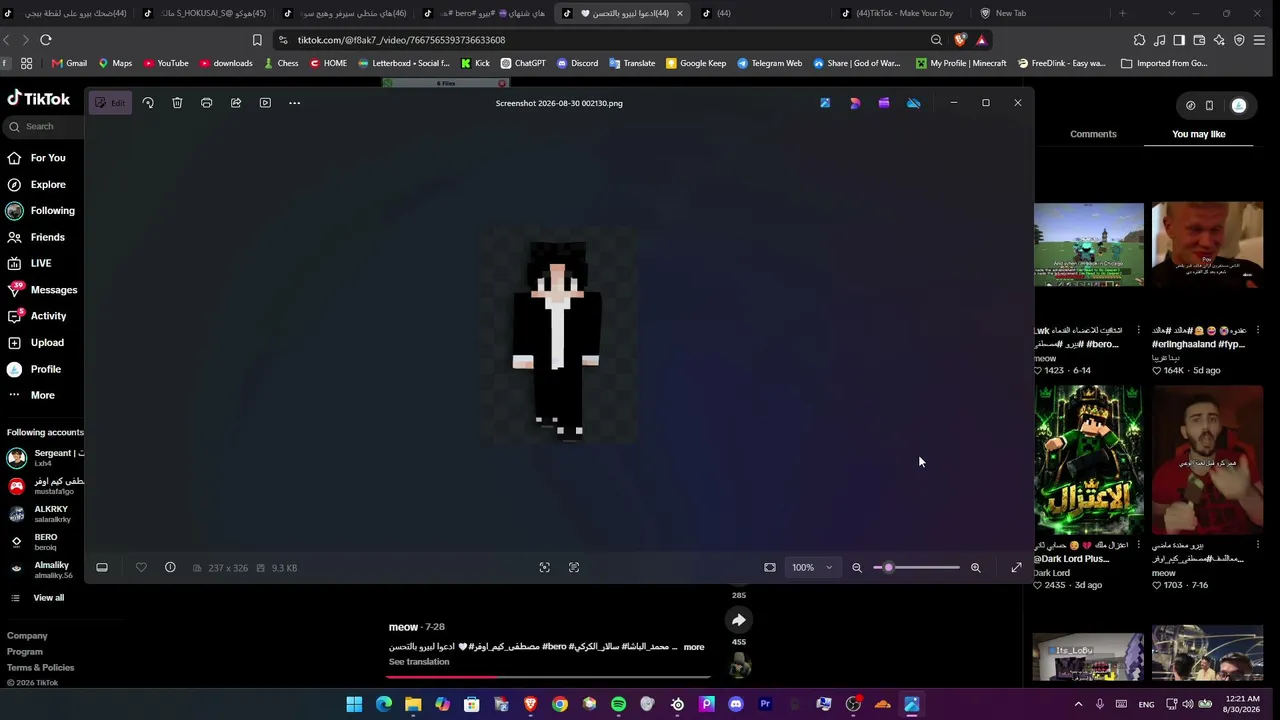This screenshot has height=720, width=1280.
Task: Open the ChatGPT bookmark
Action: pyautogui.click(x=523, y=63)
